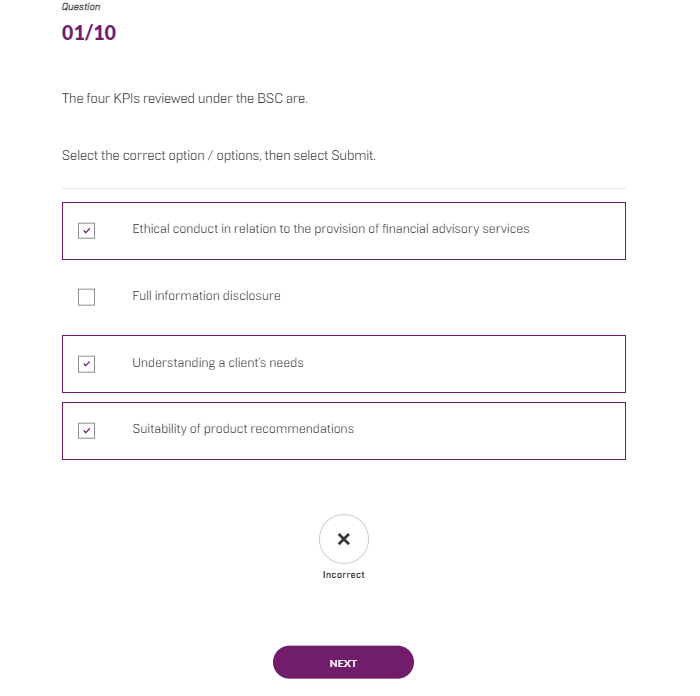This screenshot has height=696, width=700.
Task: Uncheck the Ethical conduct option checkbox
Action: click(87, 231)
